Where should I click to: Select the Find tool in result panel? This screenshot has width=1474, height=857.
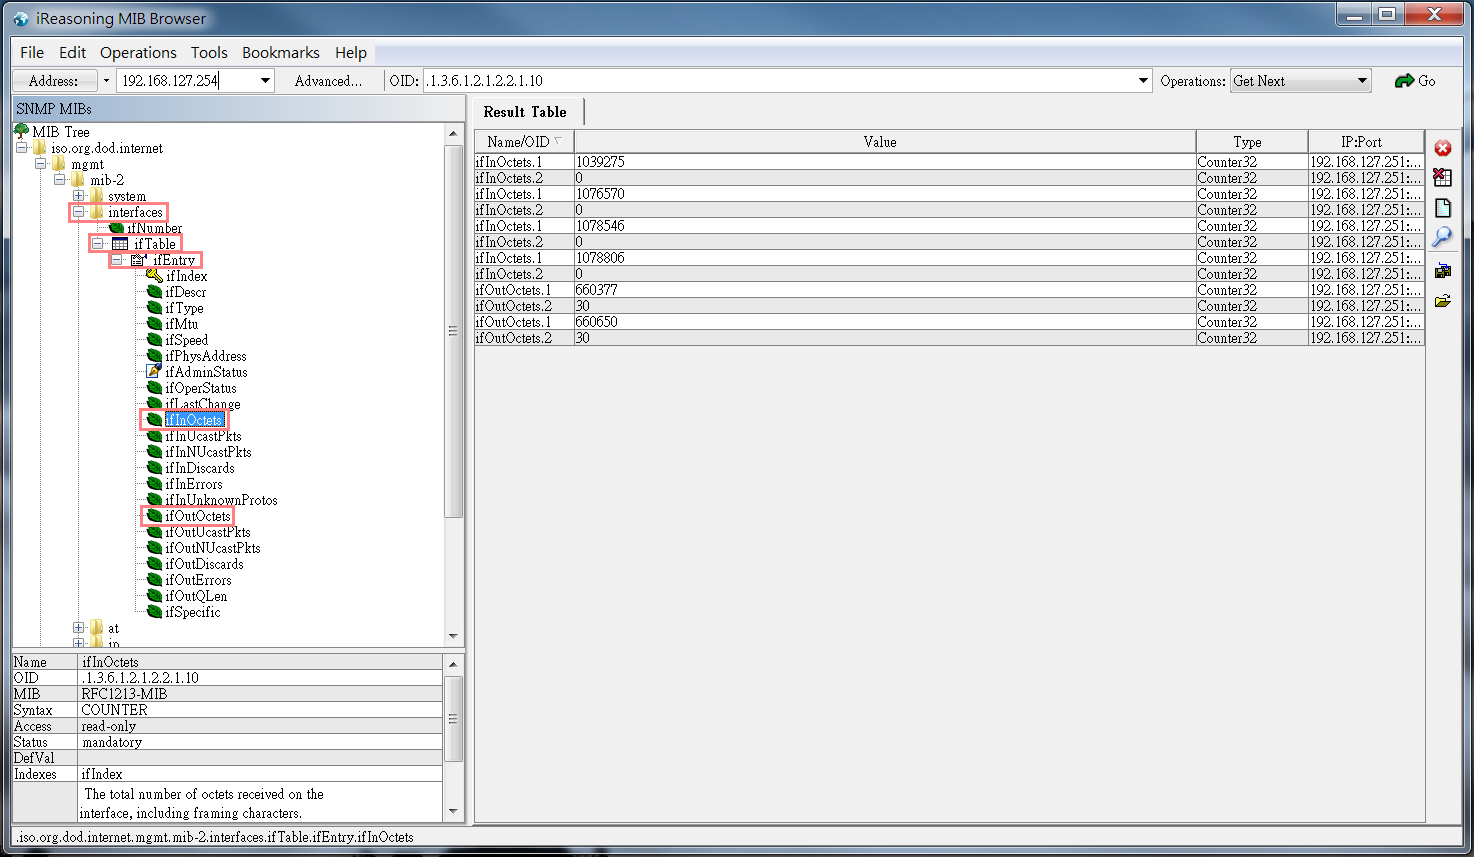[x=1443, y=237]
